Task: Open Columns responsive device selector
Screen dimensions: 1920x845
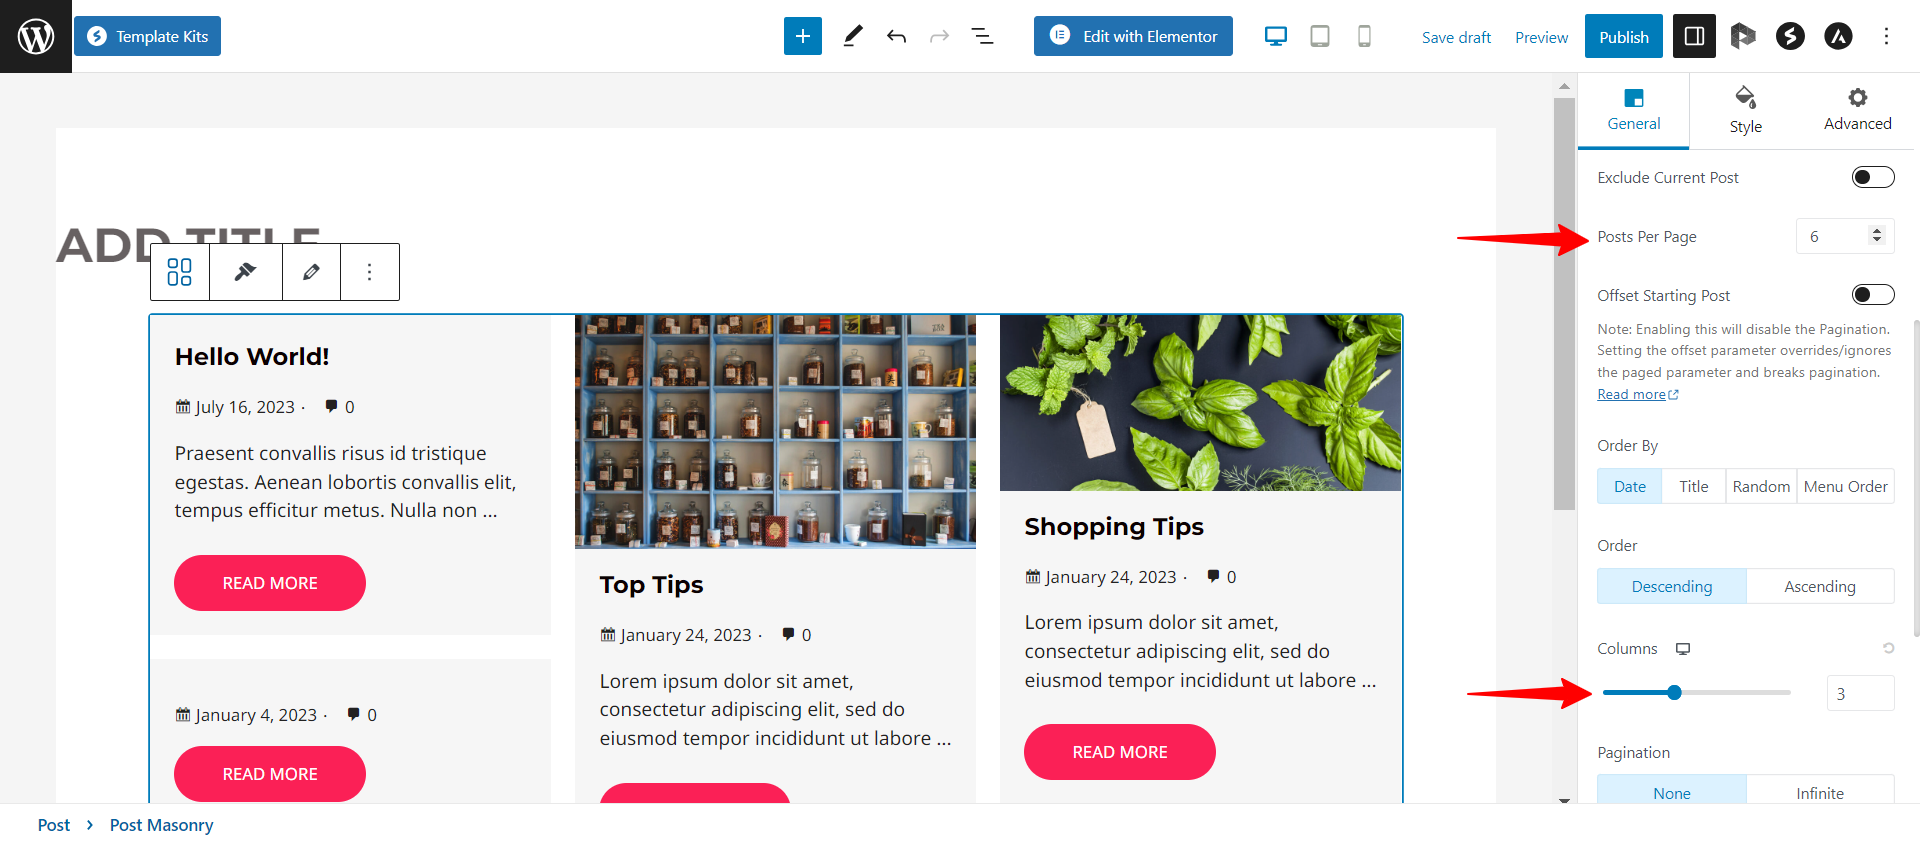Action: click(1683, 649)
